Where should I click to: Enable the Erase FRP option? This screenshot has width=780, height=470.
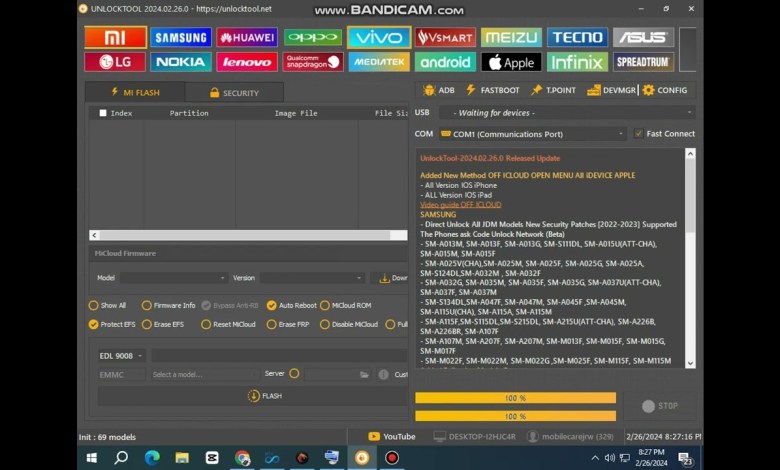pyautogui.click(x=288, y=324)
